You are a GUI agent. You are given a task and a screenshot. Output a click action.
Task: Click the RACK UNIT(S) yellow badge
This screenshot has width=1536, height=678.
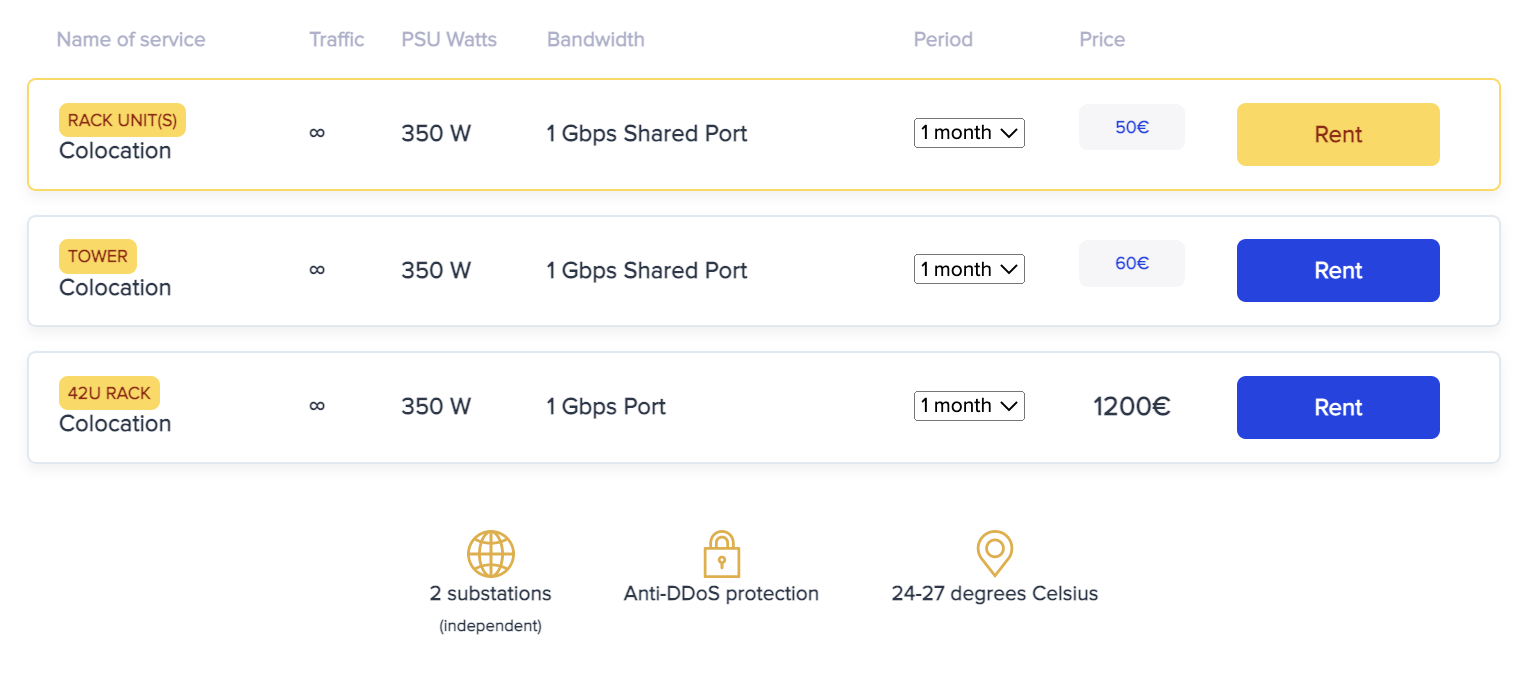click(x=122, y=120)
